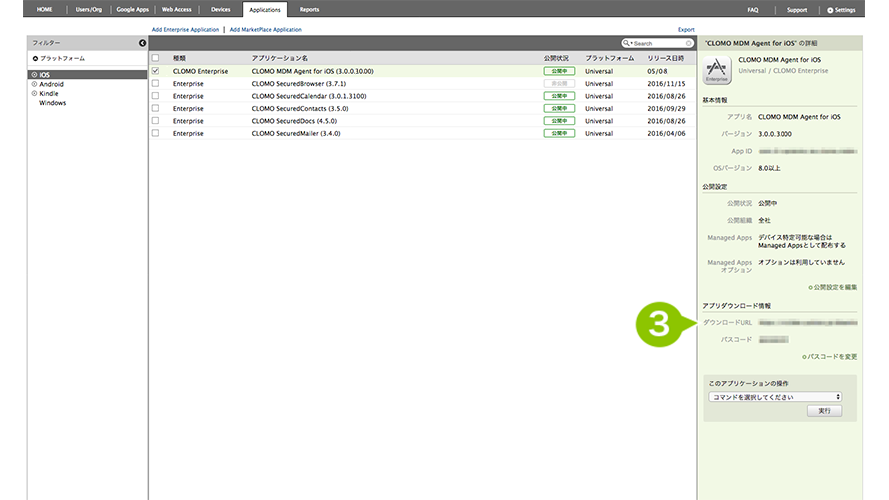Click the 公開設定を編集 link

(833, 287)
